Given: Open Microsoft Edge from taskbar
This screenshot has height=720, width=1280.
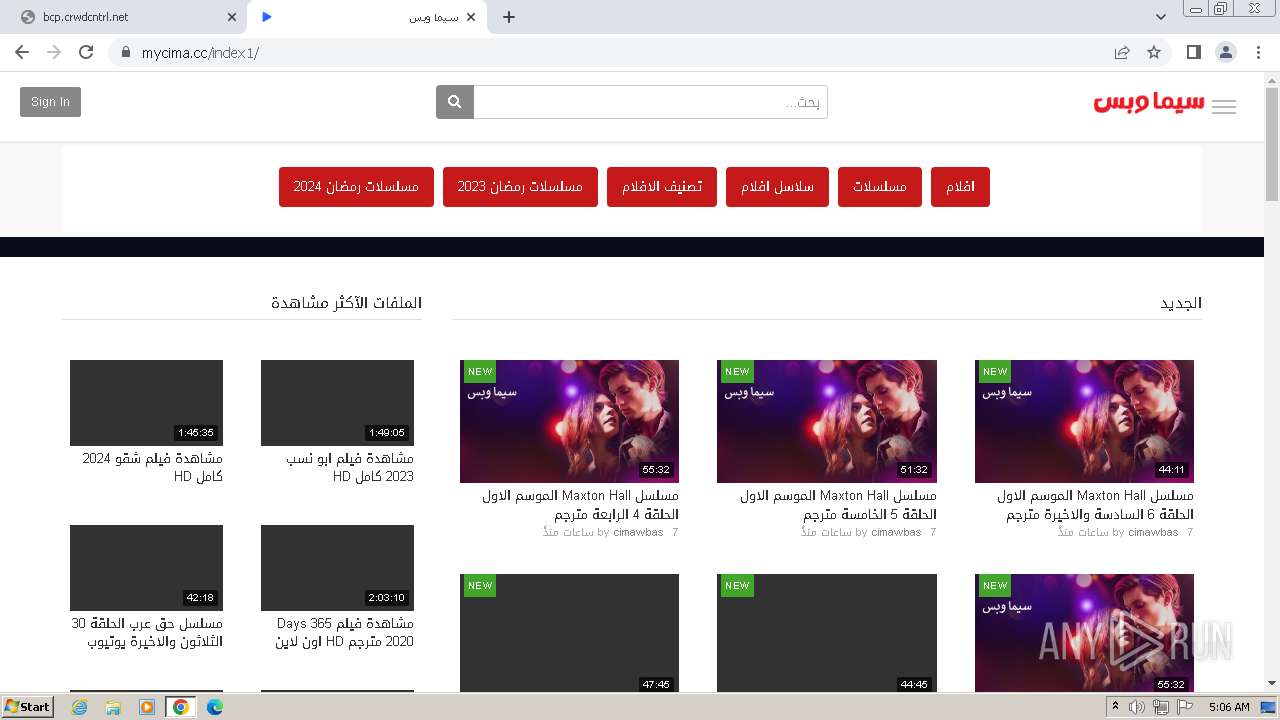Looking at the screenshot, I should 214,707.
